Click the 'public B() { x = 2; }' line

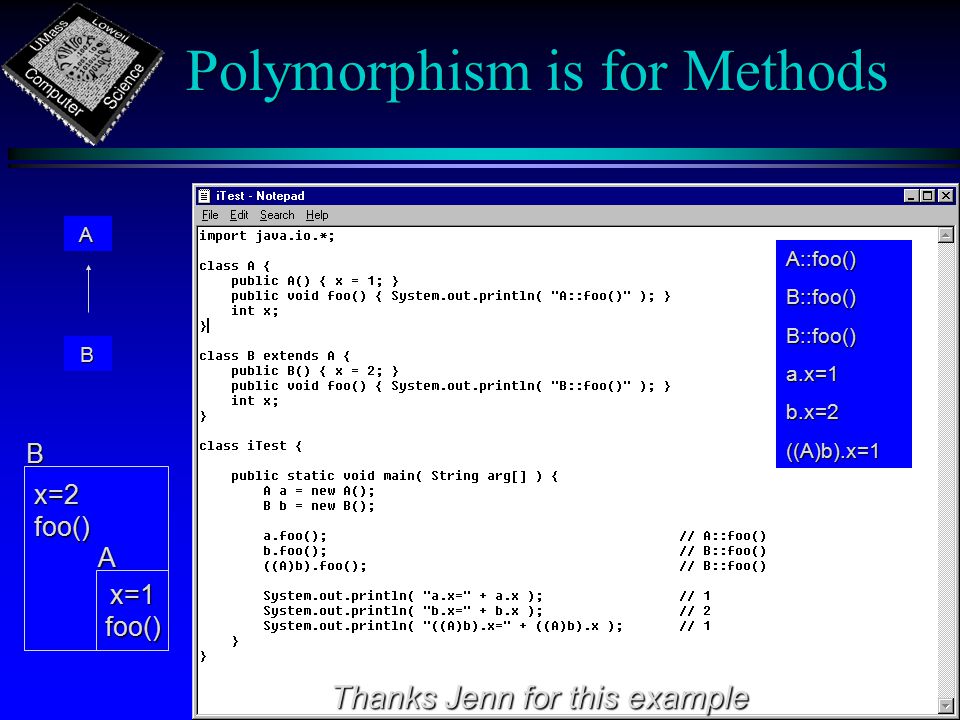tap(315, 371)
